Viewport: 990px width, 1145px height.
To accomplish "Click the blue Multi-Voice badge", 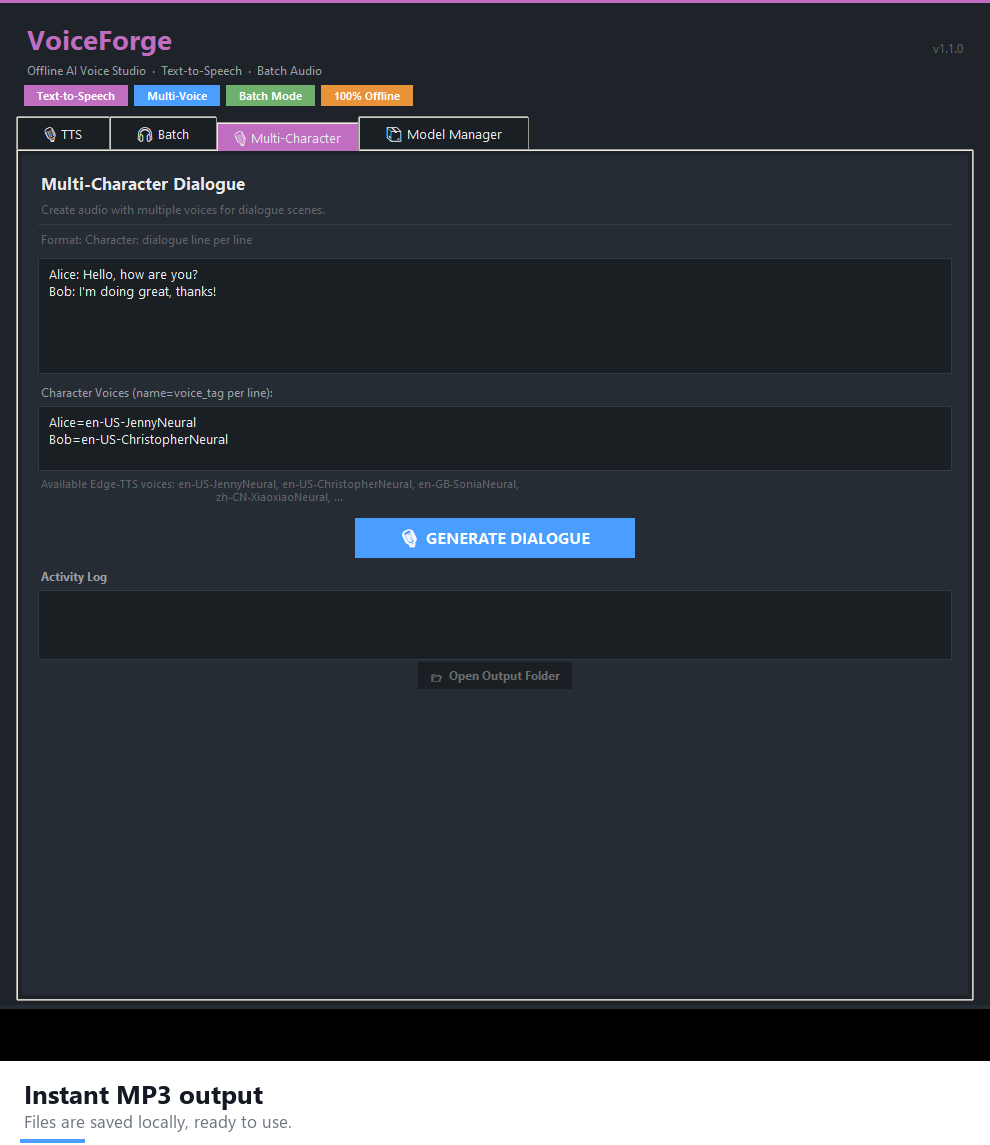I will [177, 96].
